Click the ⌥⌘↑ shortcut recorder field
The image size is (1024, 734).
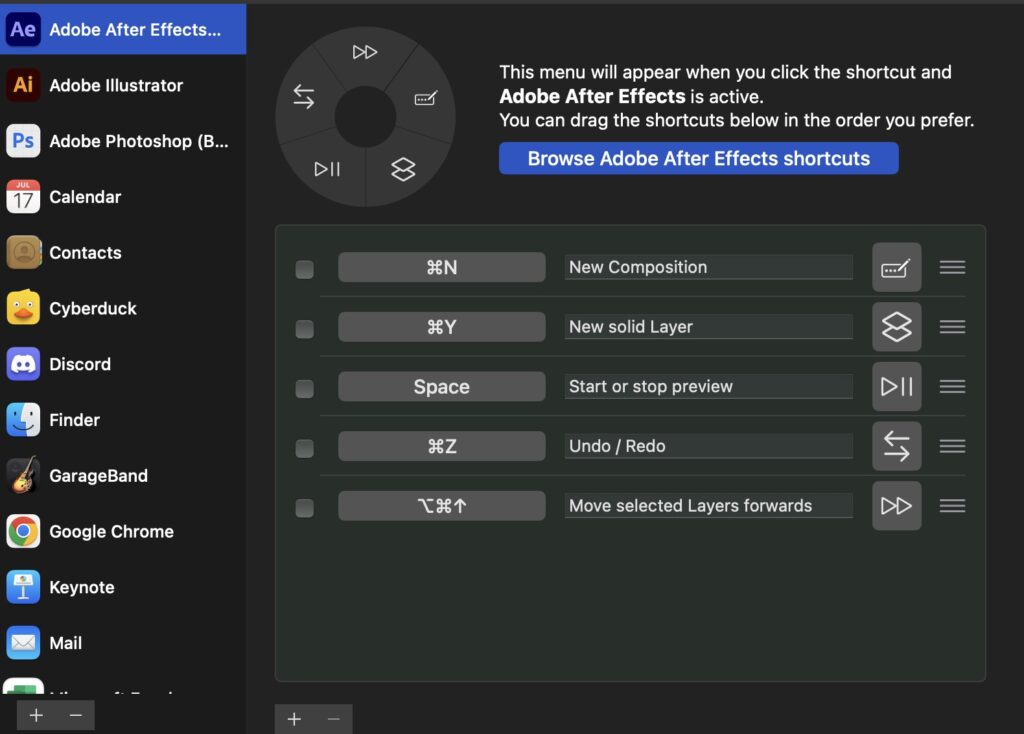(x=441, y=505)
